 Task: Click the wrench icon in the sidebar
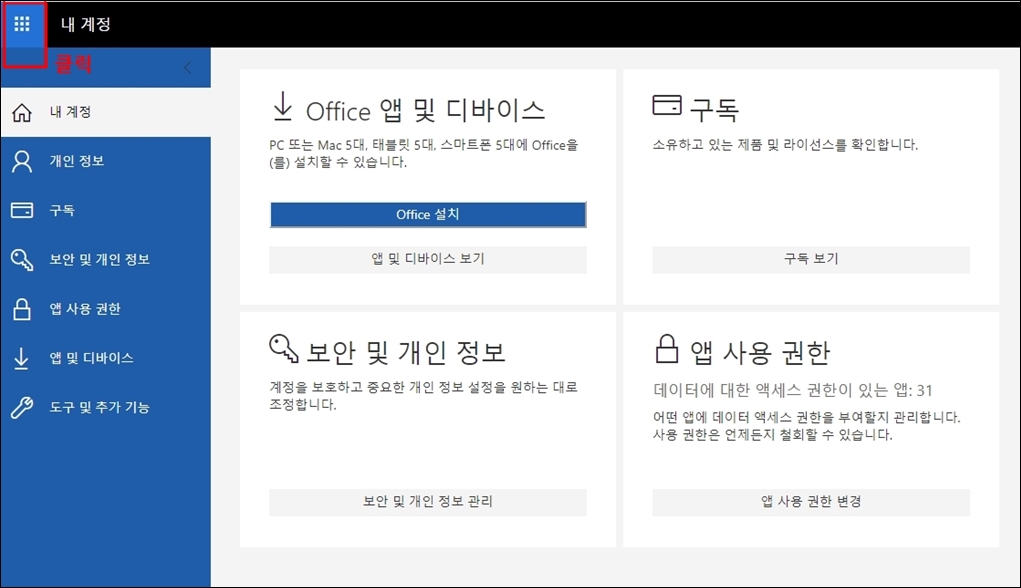pyautogui.click(x=21, y=408)
